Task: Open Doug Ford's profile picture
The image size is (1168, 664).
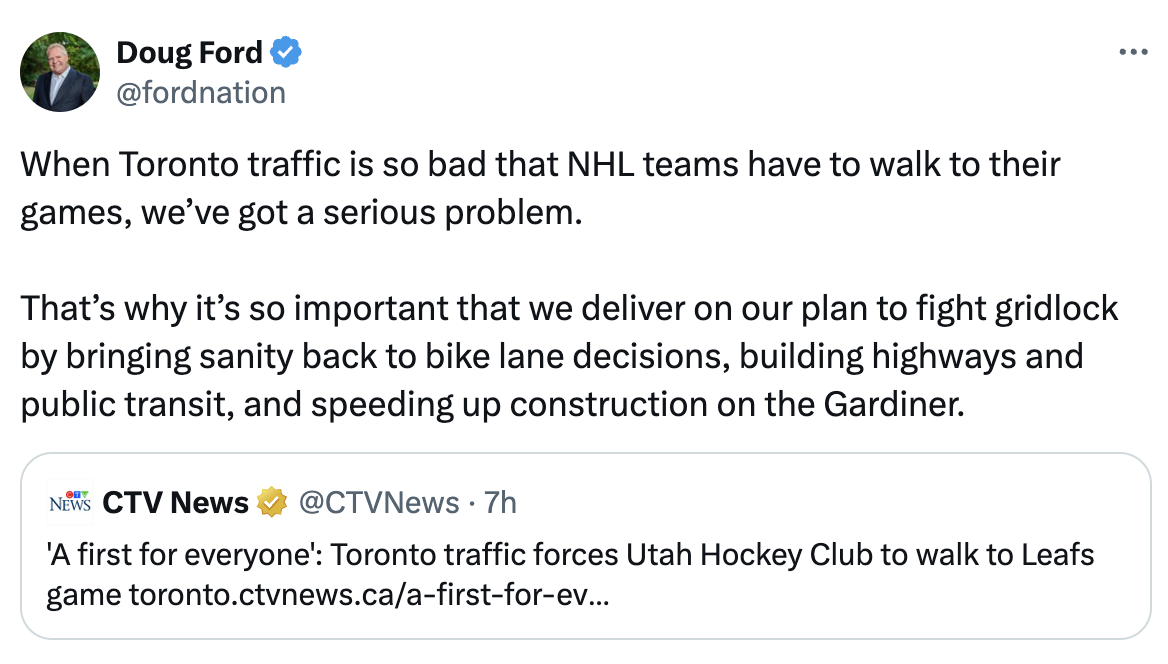Action: pos(60,71)
